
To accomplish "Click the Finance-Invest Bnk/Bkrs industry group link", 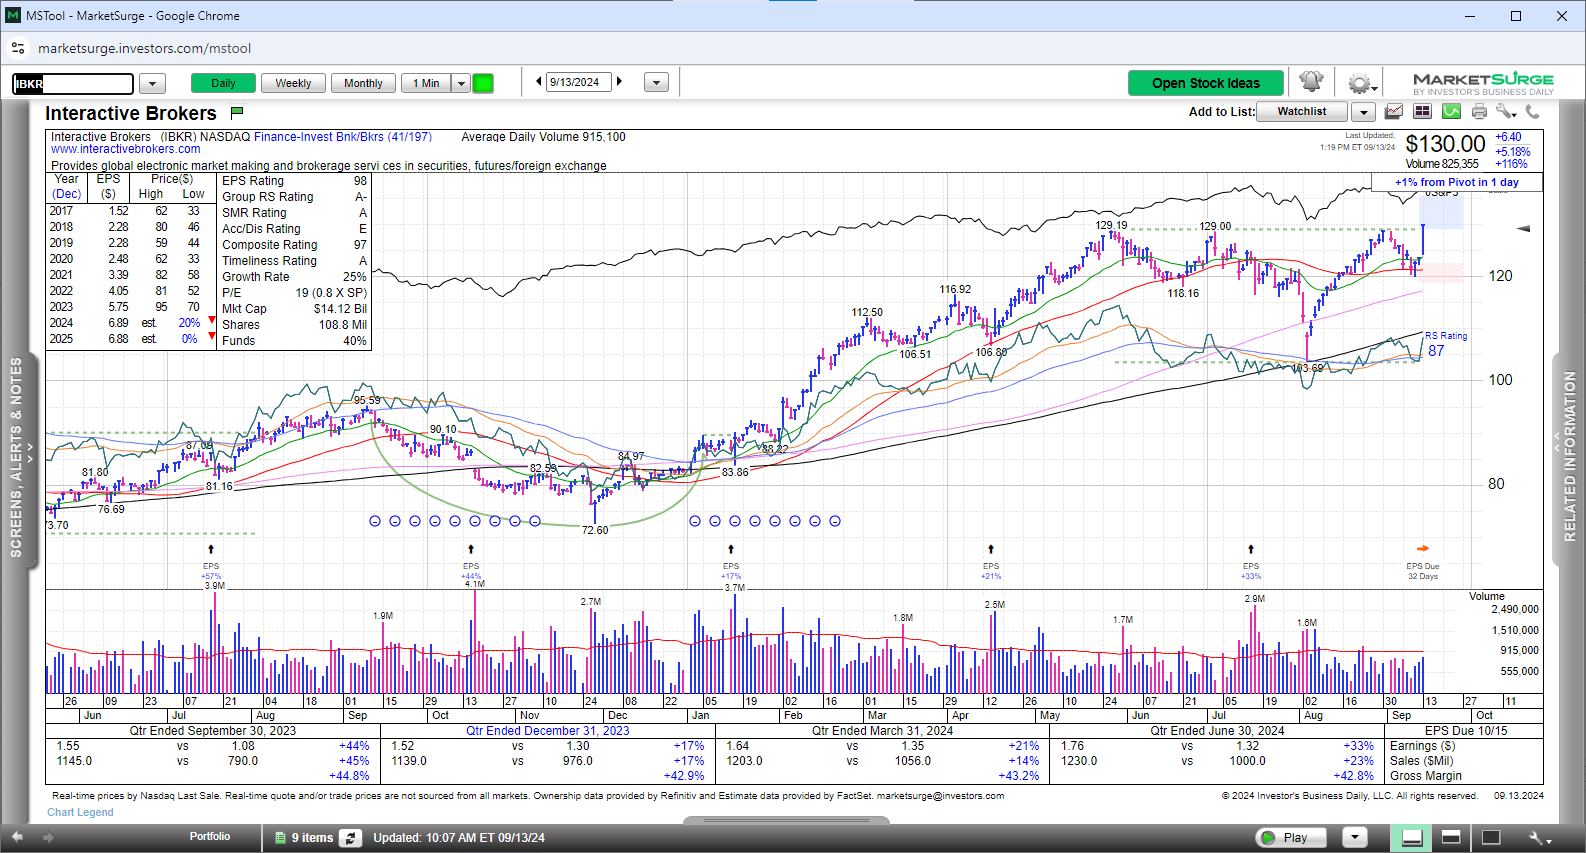I will [343, 137].
